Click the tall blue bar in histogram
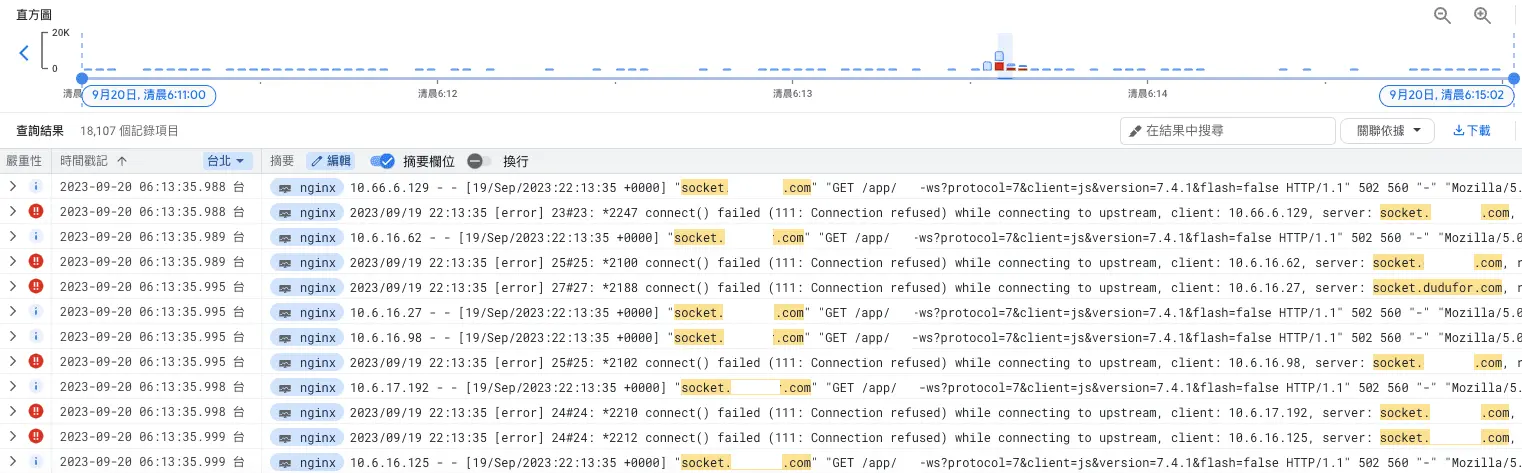This screenshot has height=473, width=1522. [x=999, y=56]
